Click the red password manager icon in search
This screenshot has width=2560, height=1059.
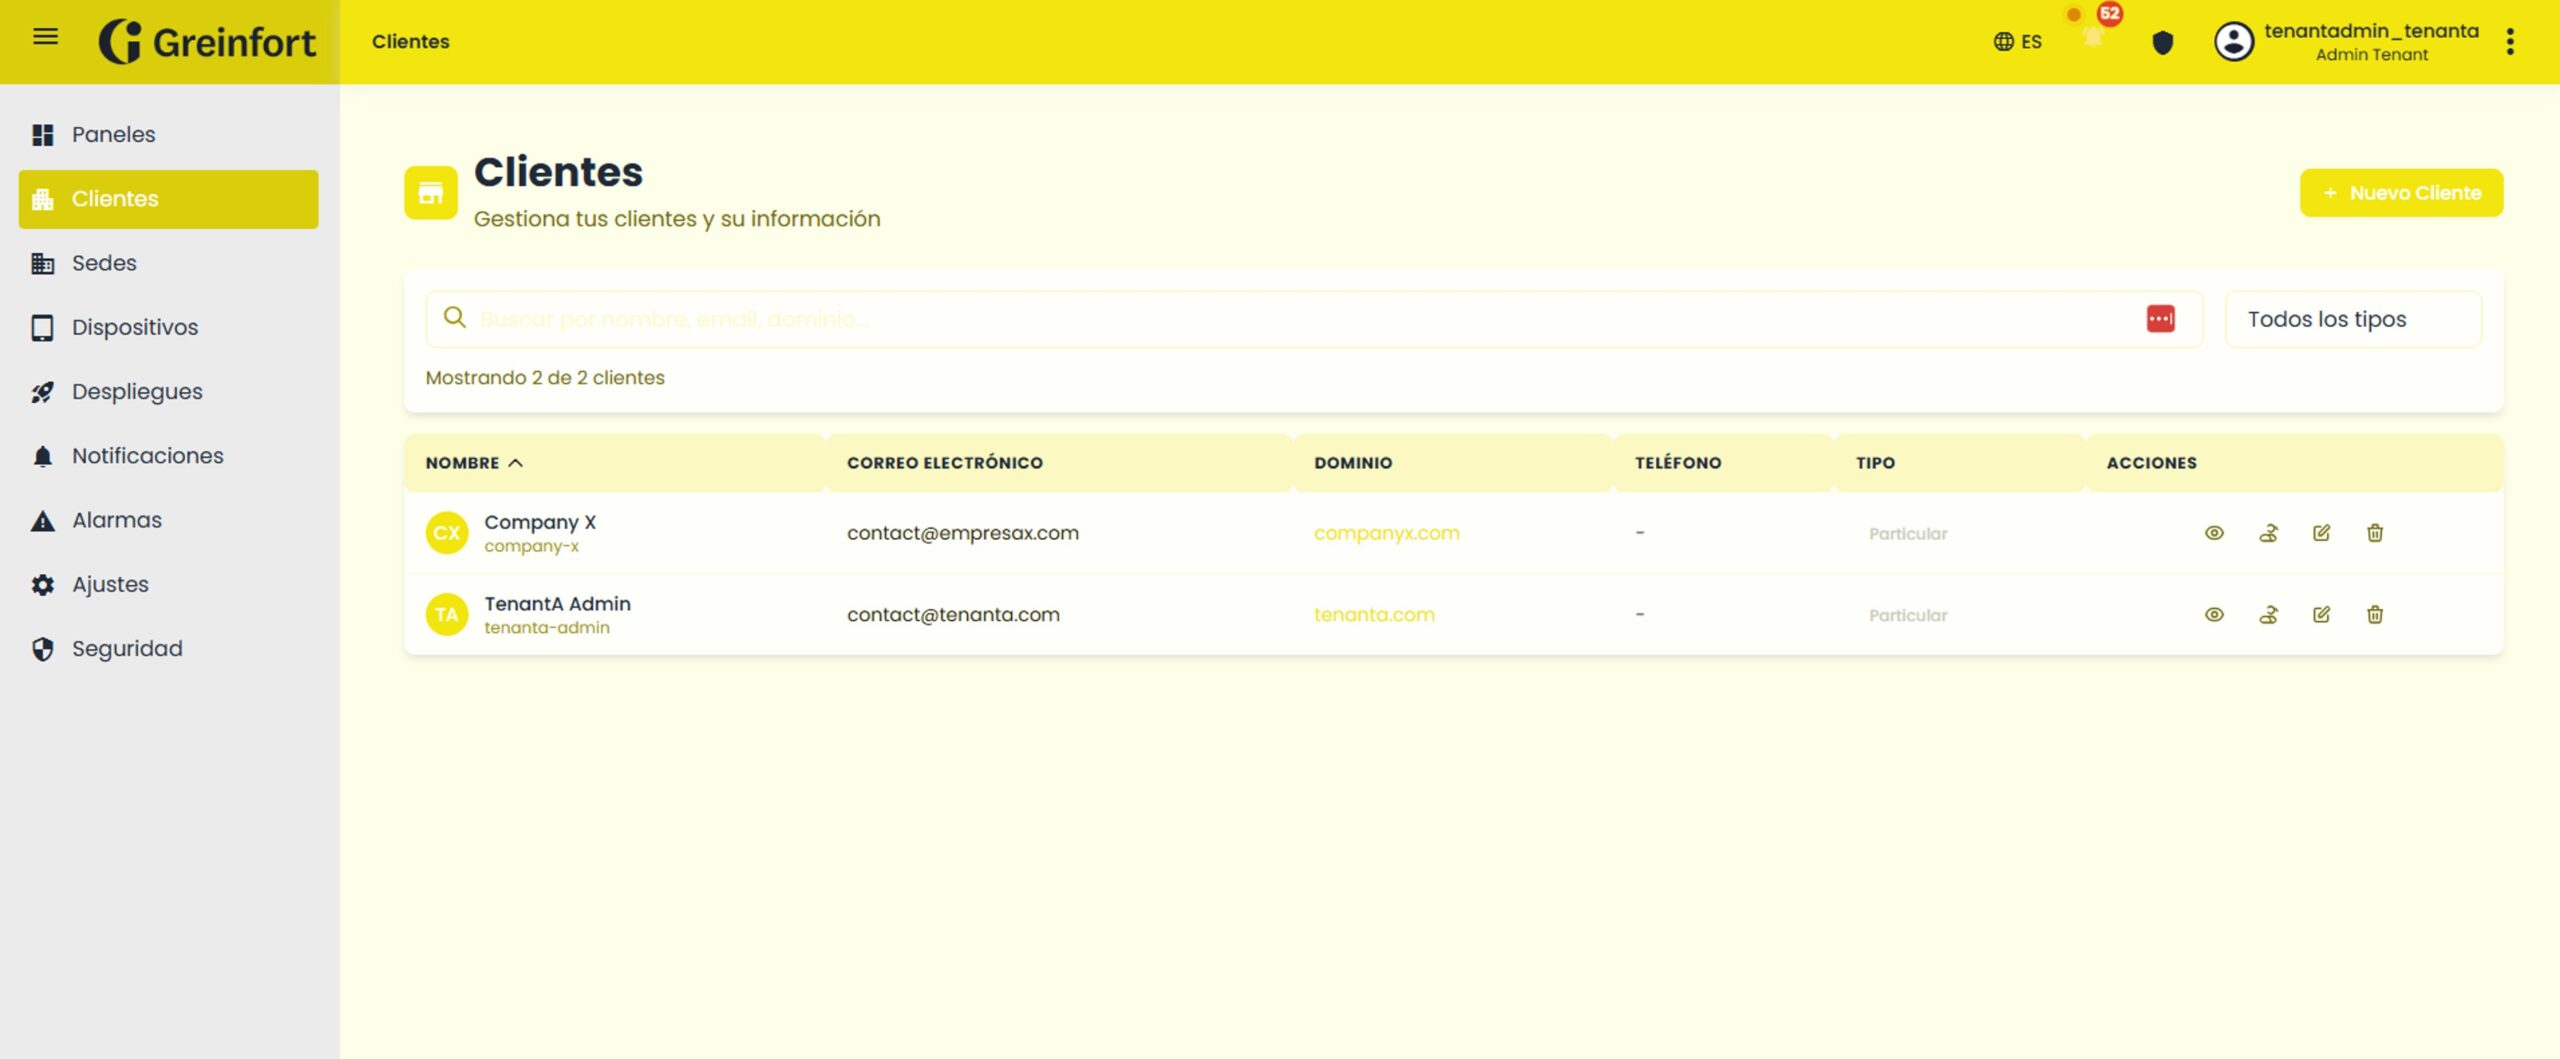pyautogui.click(x=2160, y=319)
